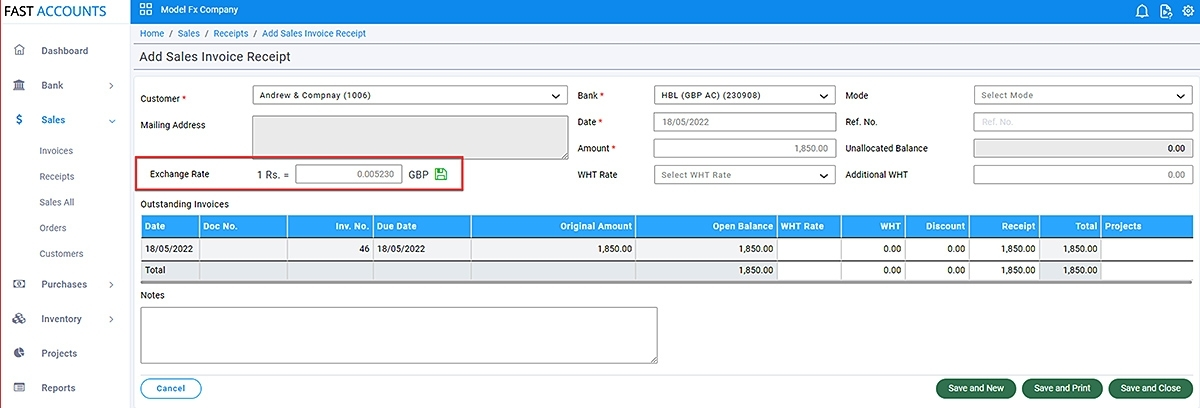
Task: Click the Home breadcrumb link
Action: click(152, 33)
